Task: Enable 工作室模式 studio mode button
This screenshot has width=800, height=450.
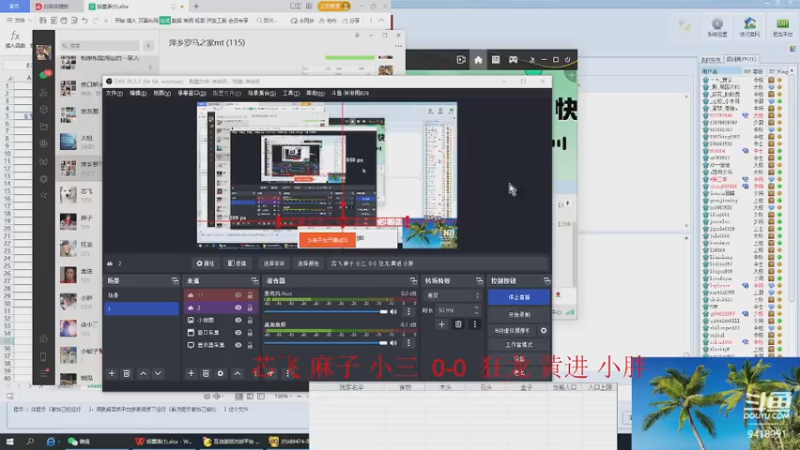Action: click(519, 345)
